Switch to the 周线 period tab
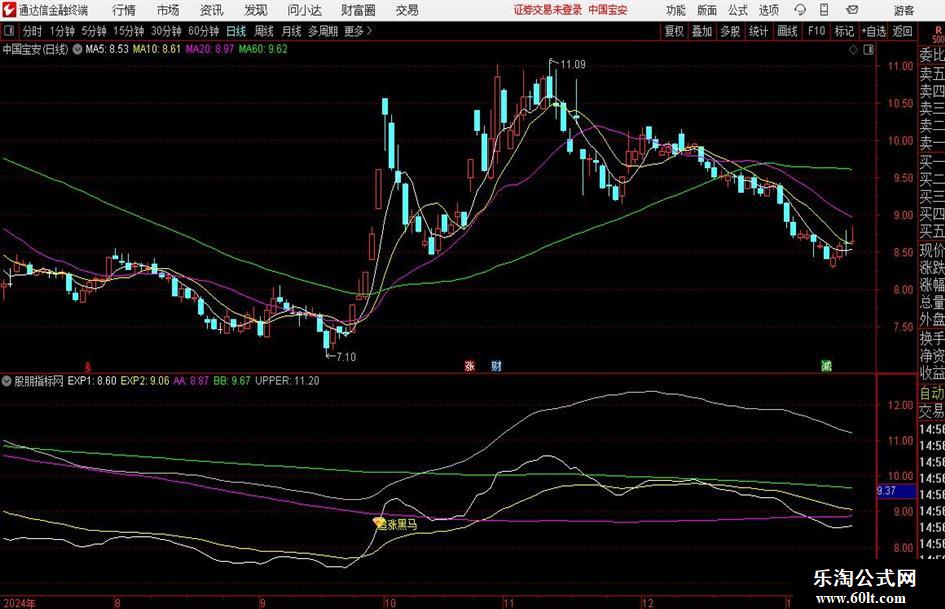945x609 pixels. pyautogui.click(x=264, y=31)
